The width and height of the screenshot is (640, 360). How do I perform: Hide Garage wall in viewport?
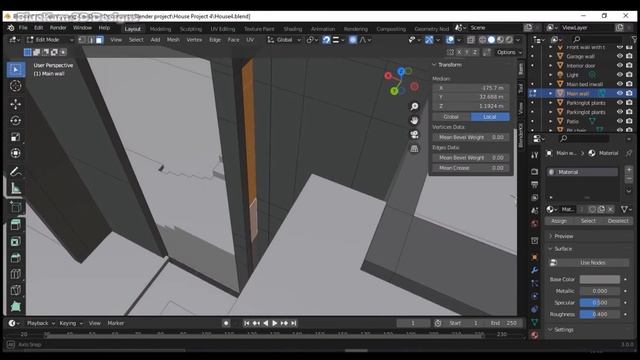620,56
